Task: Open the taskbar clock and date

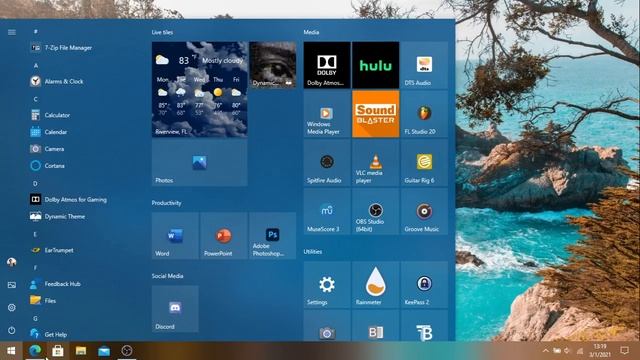Action: [600, 351]
